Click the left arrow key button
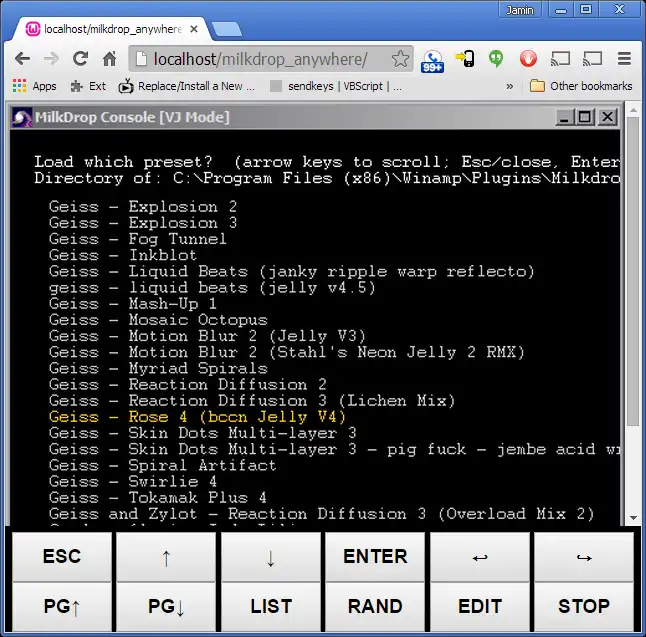The image size is (646, 637). point(480,557)
